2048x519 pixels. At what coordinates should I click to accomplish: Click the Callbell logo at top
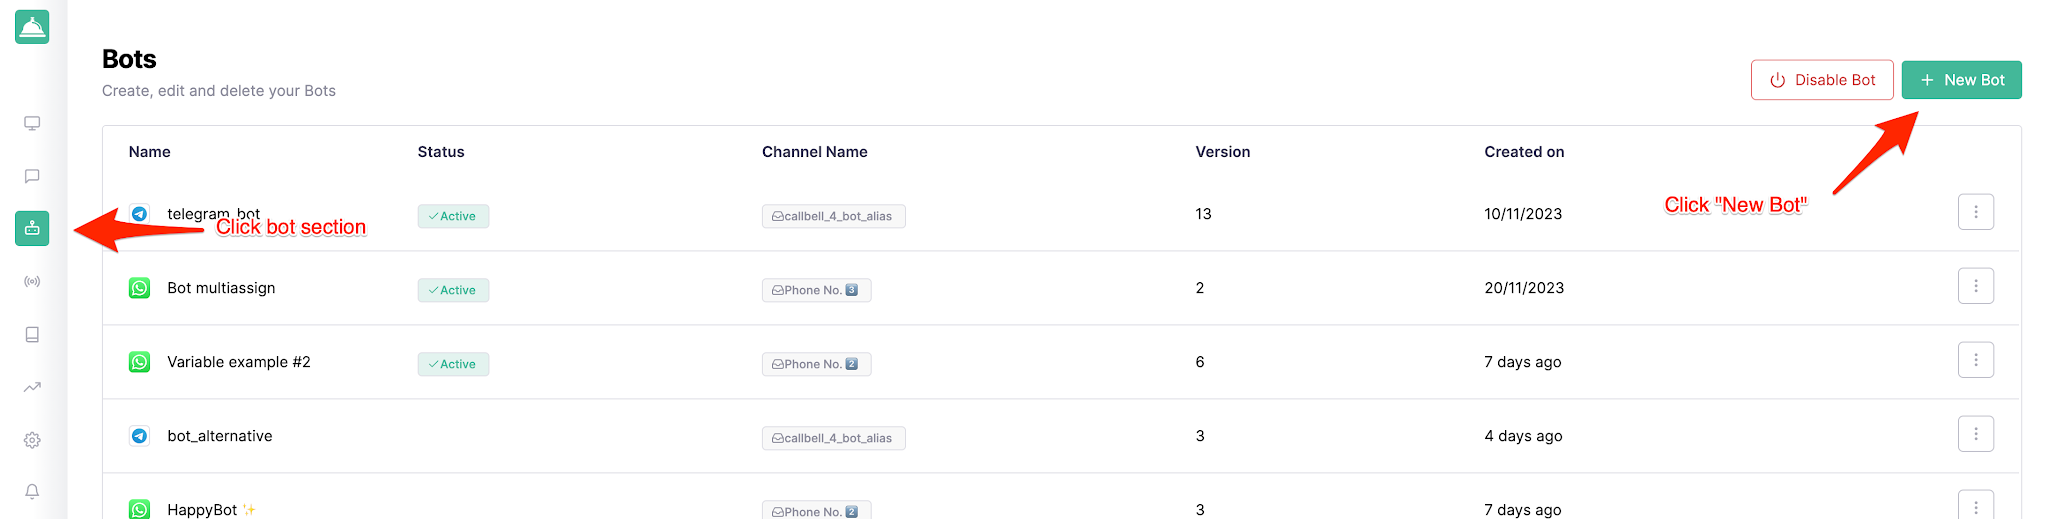coord(32,27)
